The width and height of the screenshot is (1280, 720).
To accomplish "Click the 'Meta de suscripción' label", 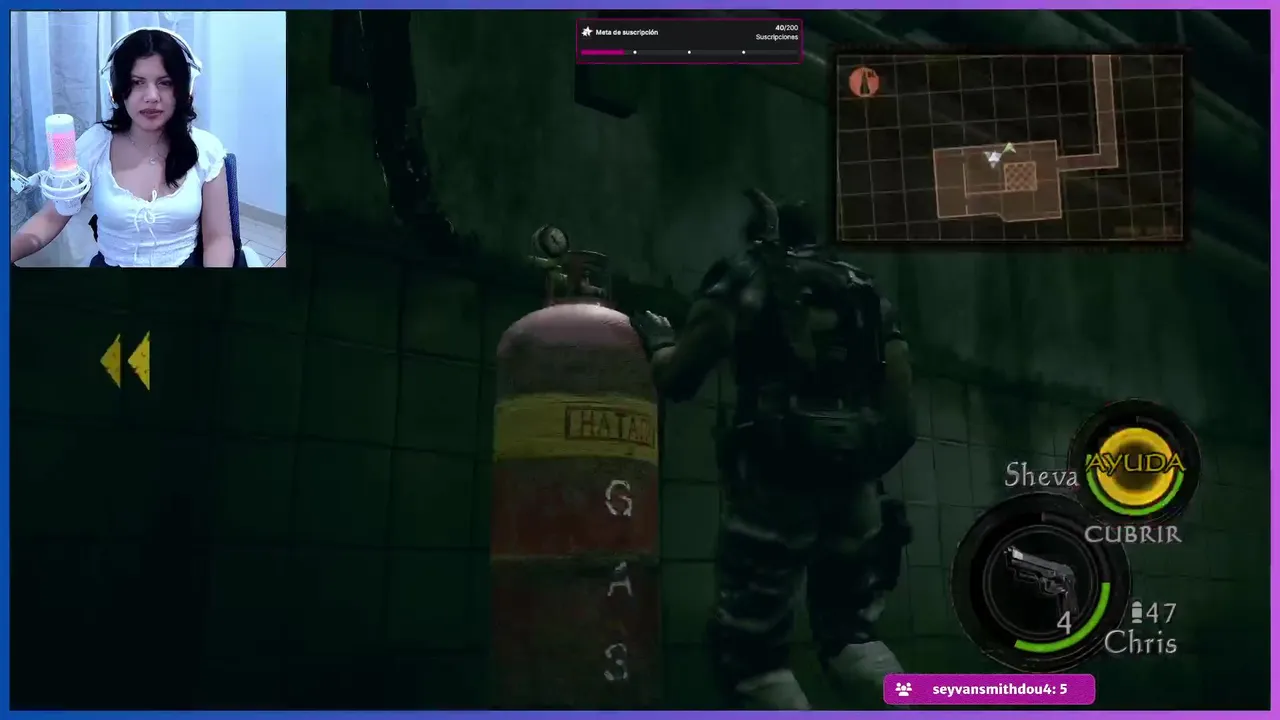I will click(x=627, y=32).
